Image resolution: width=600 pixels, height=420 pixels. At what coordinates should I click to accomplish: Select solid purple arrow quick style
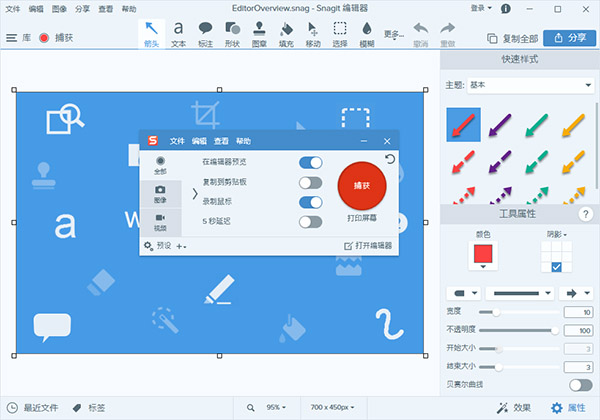[x=500, y=125]
